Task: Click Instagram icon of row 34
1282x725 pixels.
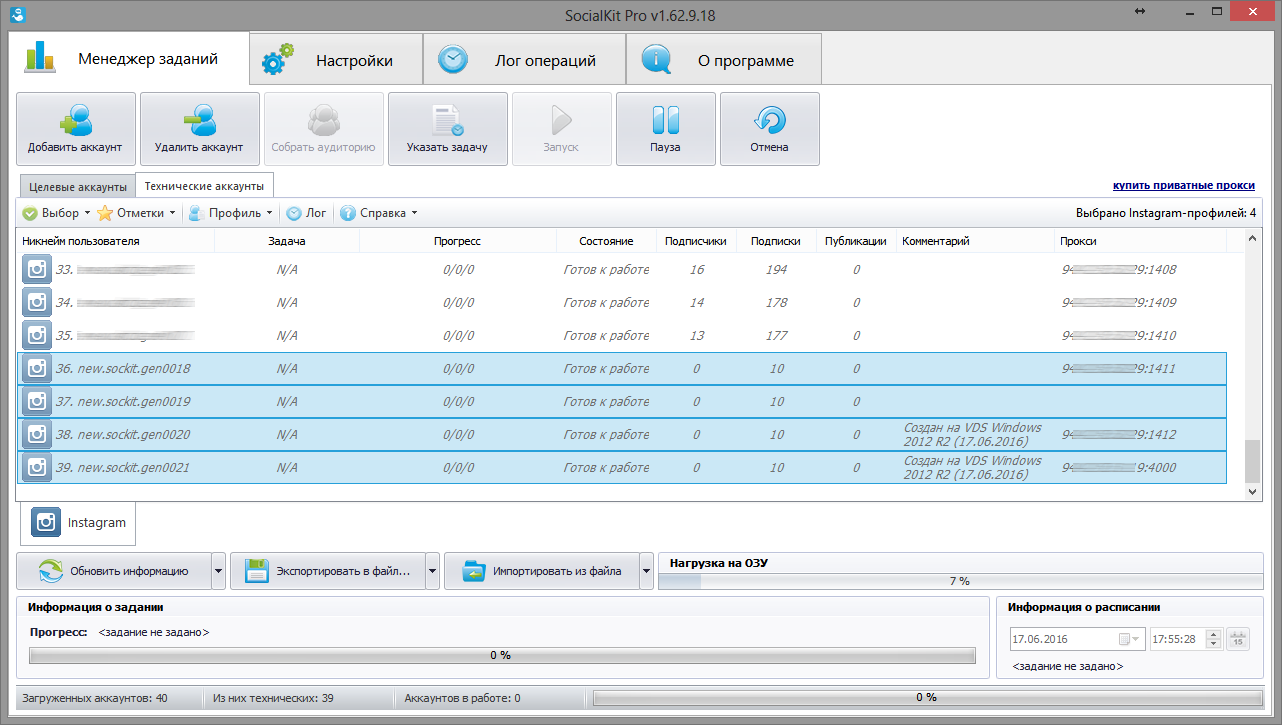Action: [x=37, y=302]
